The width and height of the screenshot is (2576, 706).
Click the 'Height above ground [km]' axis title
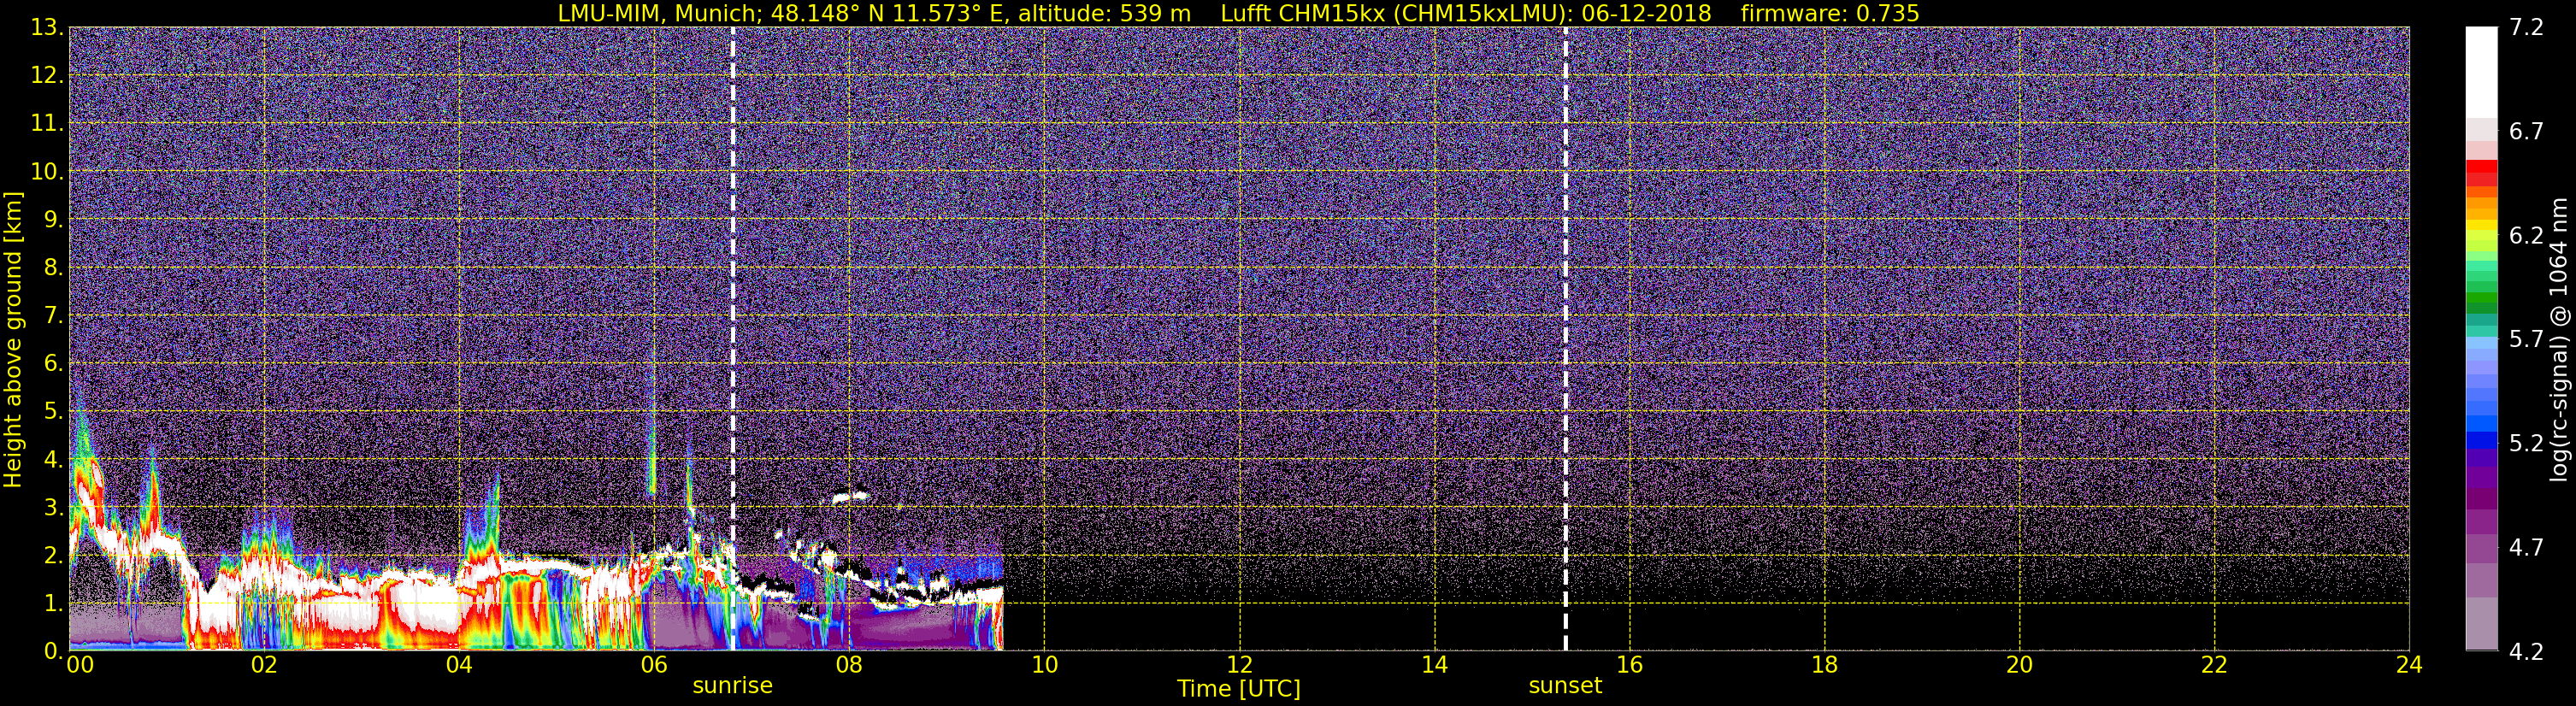(x=13, y=339)
